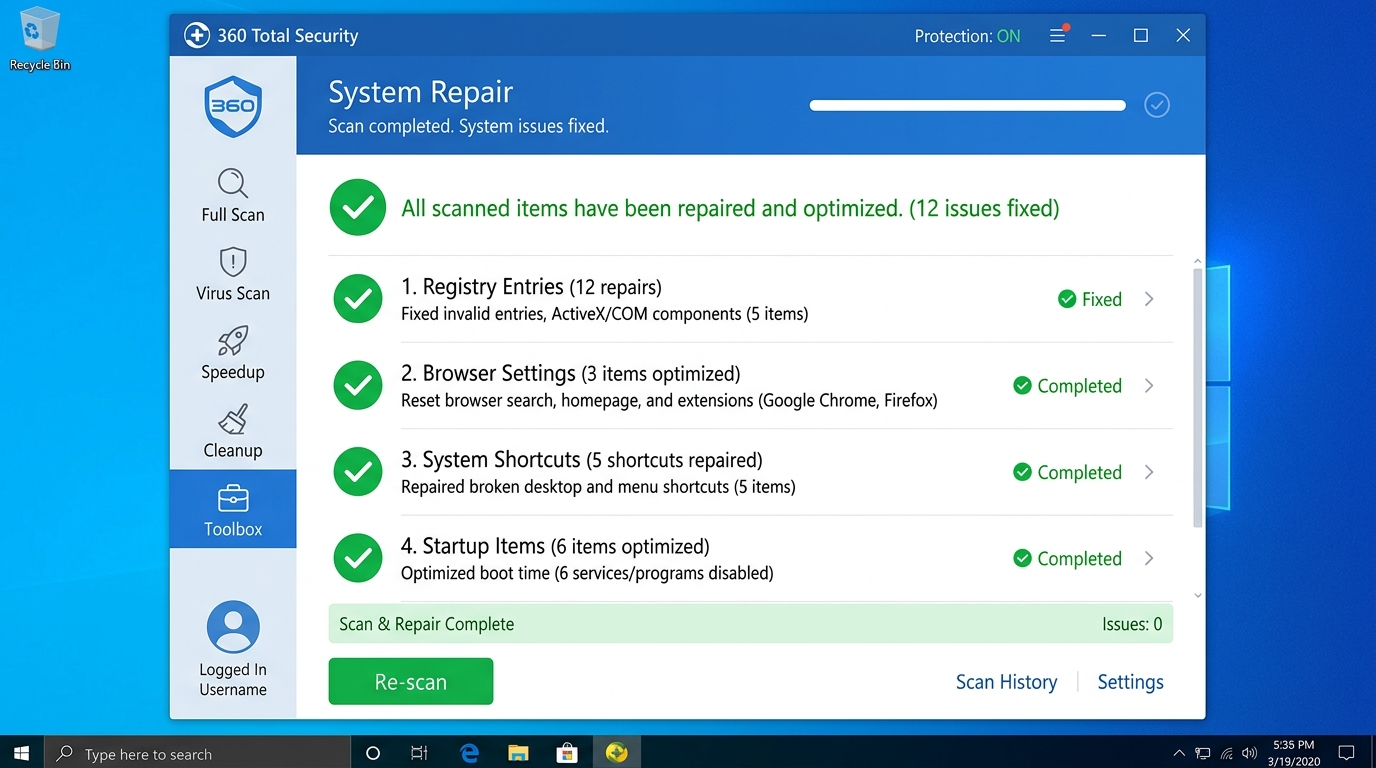
Task: Click the green checkmark beside Registry Entries
Action: click(x=357, y=298)
